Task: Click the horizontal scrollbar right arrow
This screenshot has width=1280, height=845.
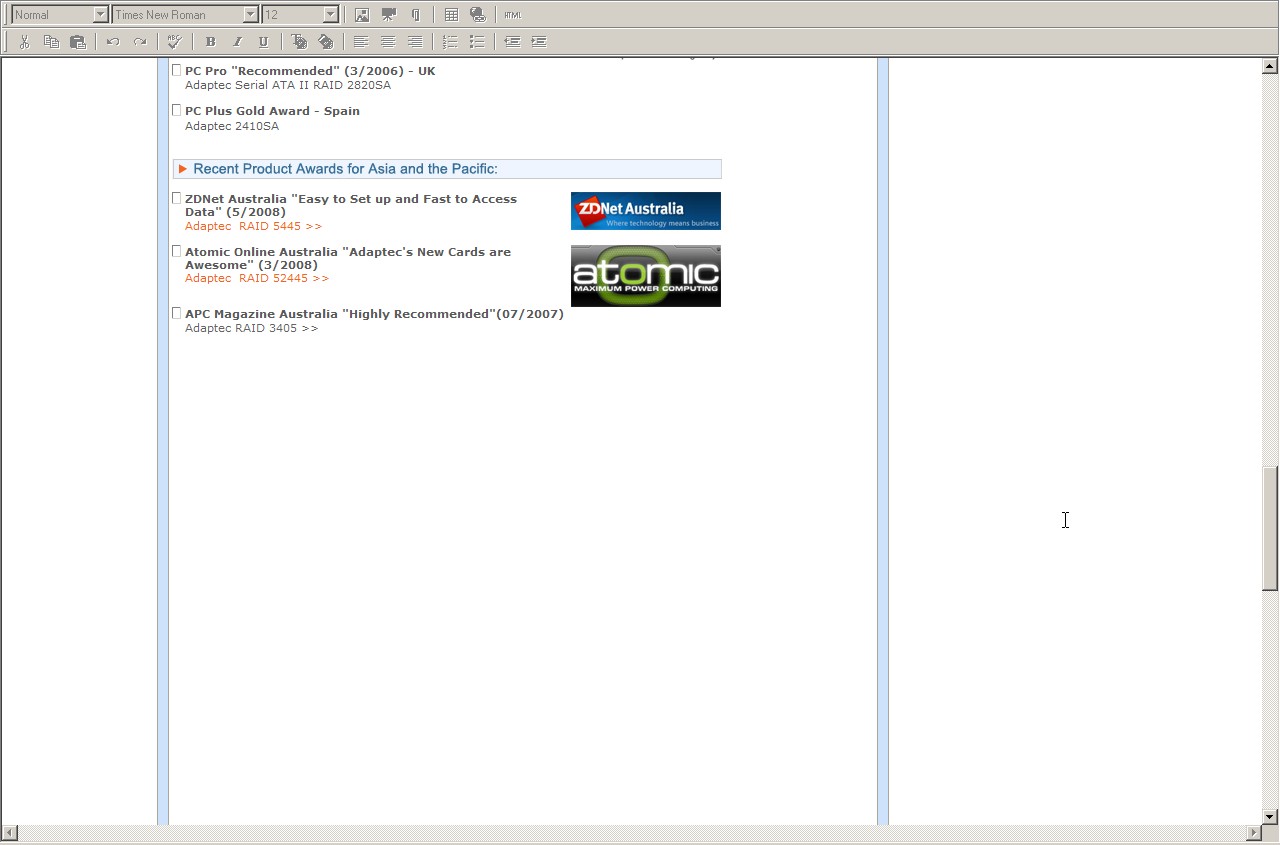Action: [1254, 833]
